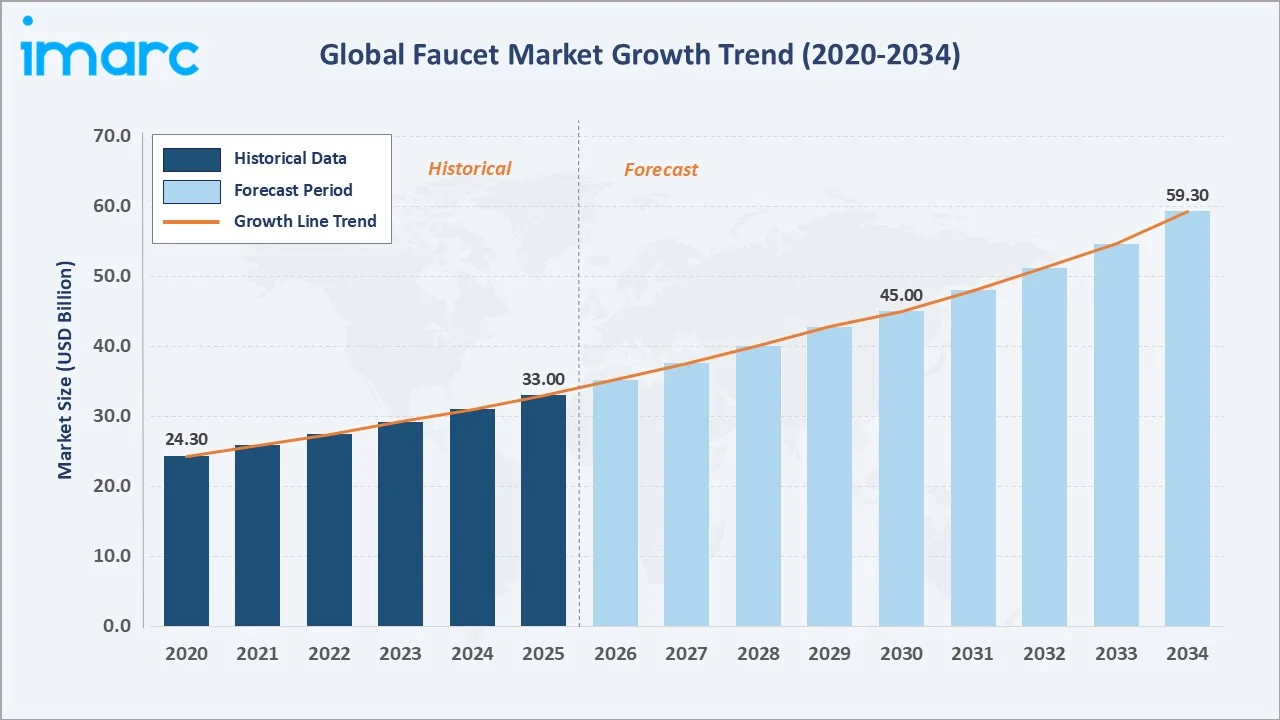This screenshot has height=720, width=1280.
Task: Click the Growth Line Trend legend symbol
Action: (192, 221)
